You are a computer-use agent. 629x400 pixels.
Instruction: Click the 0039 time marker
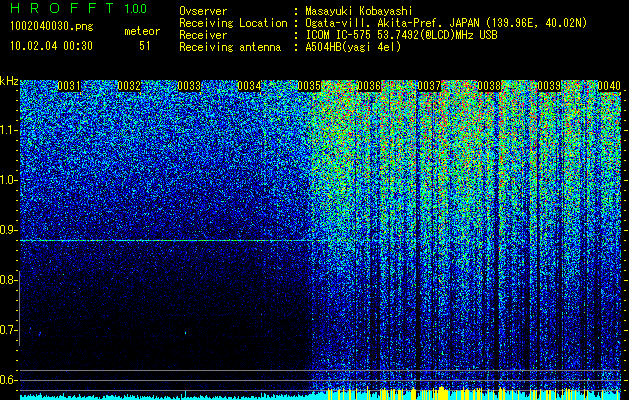(549, 86)
